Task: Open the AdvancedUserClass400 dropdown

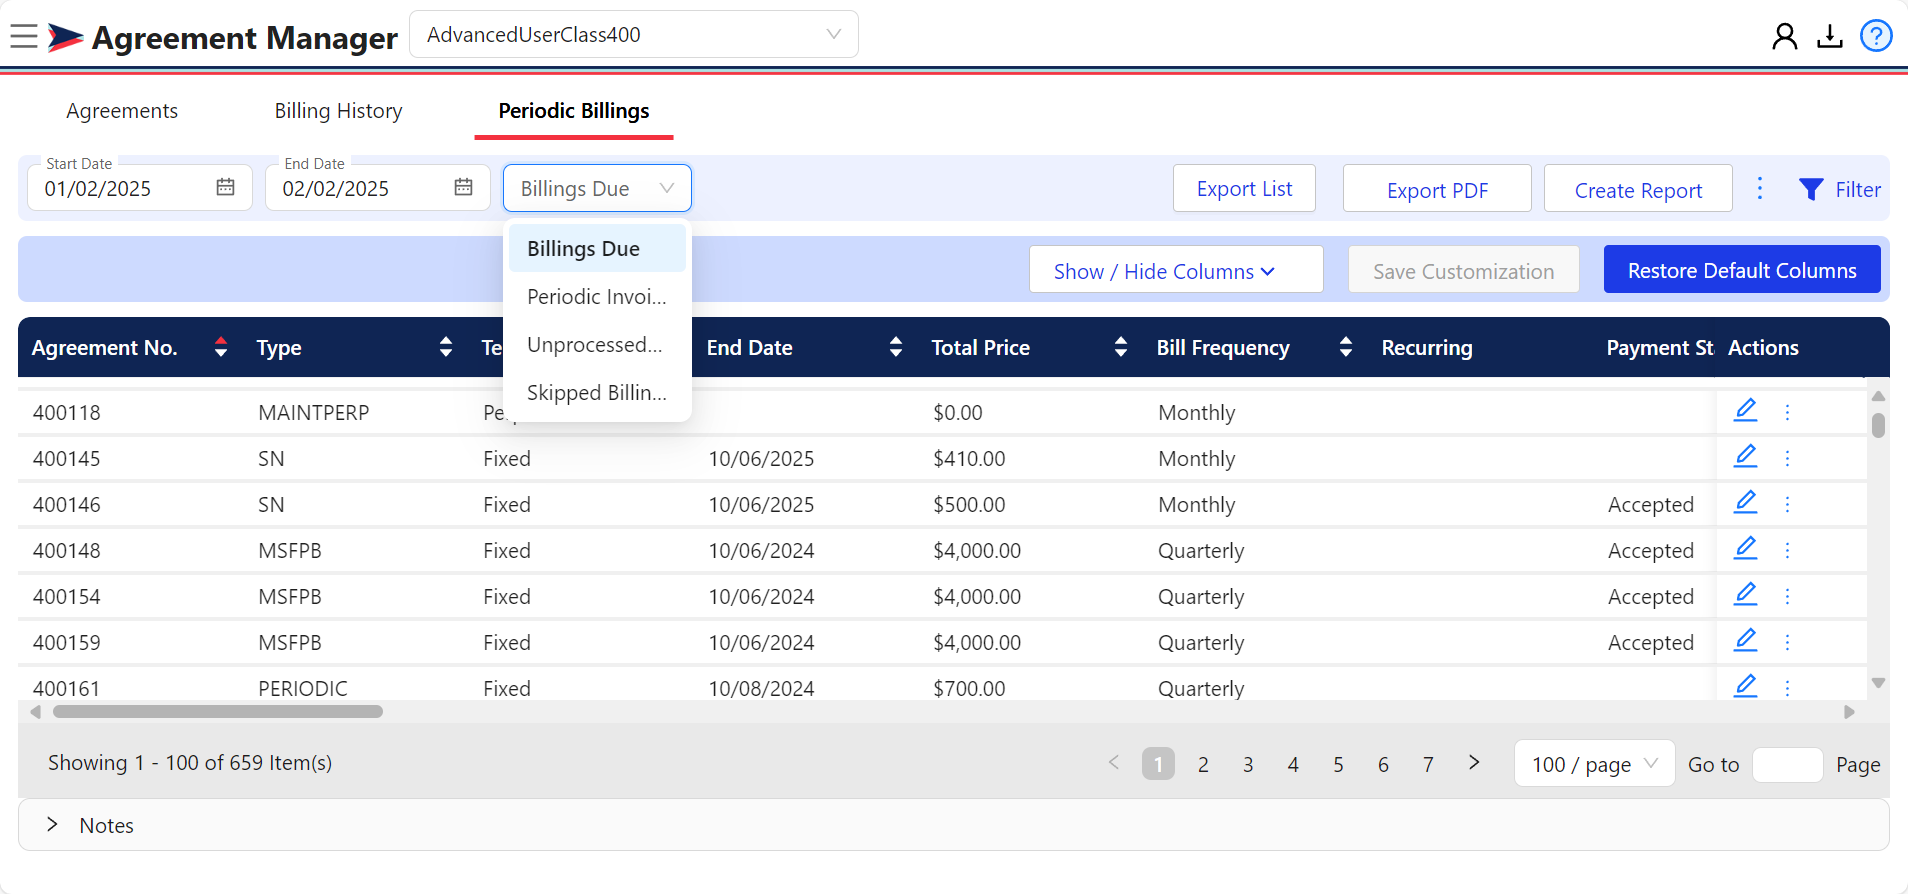Action: pyautogui.click(x=634, y=34)
